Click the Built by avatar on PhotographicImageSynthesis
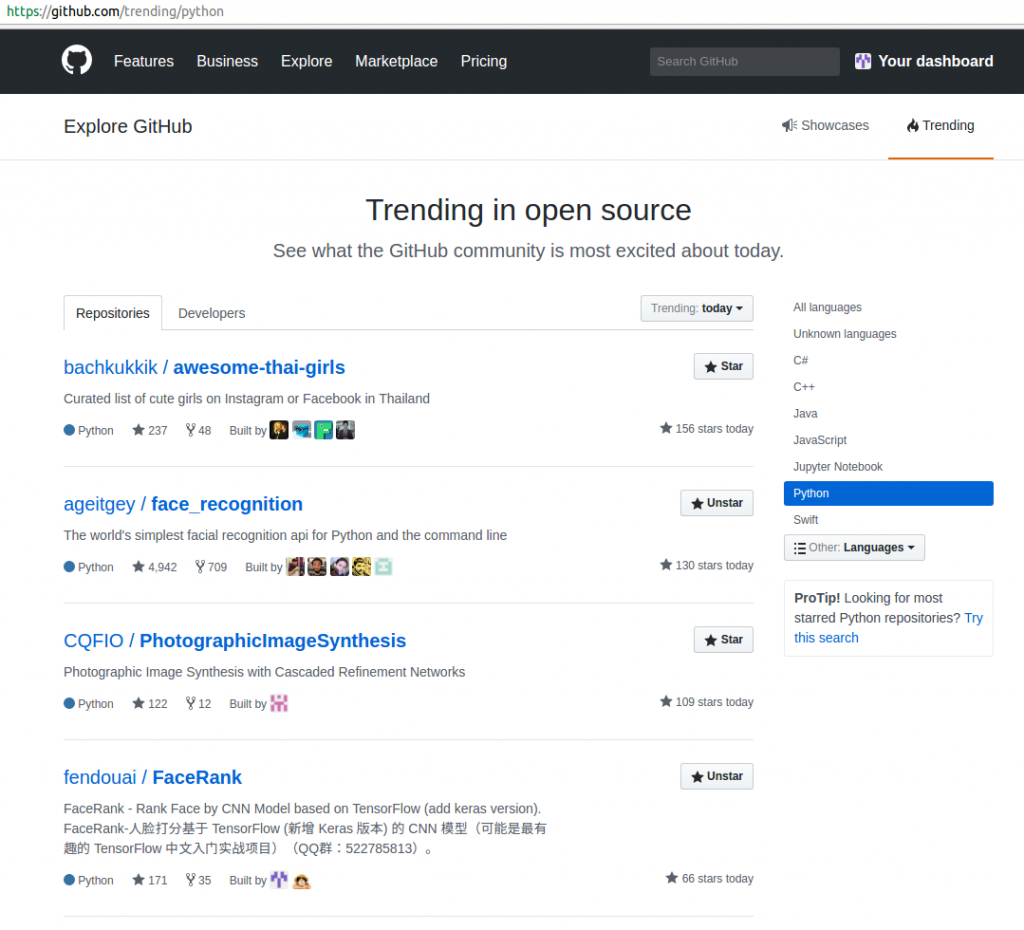 (279, 703)
